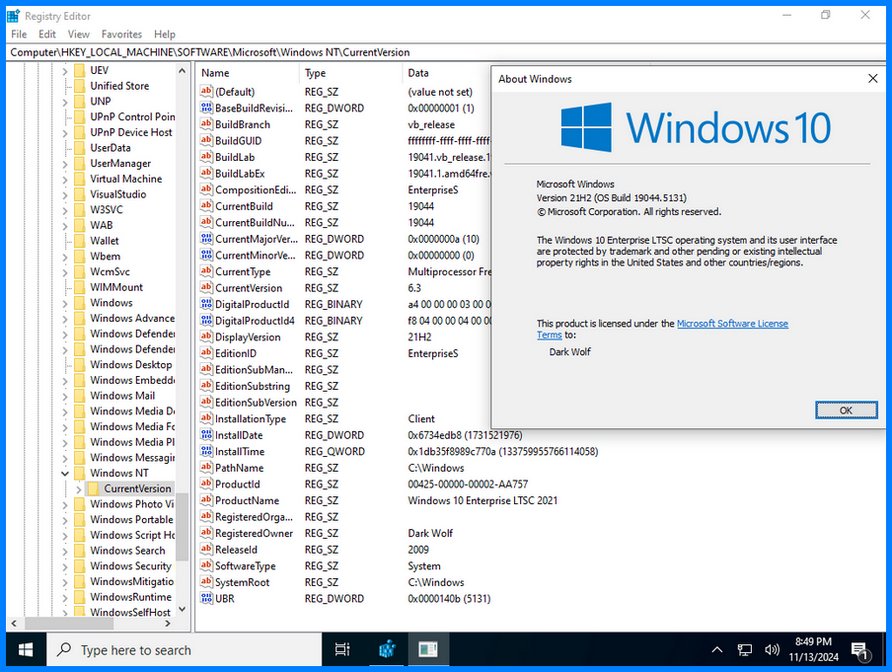
Task: Select the CompositionEditionID value name
Action: tap(255, 190)
